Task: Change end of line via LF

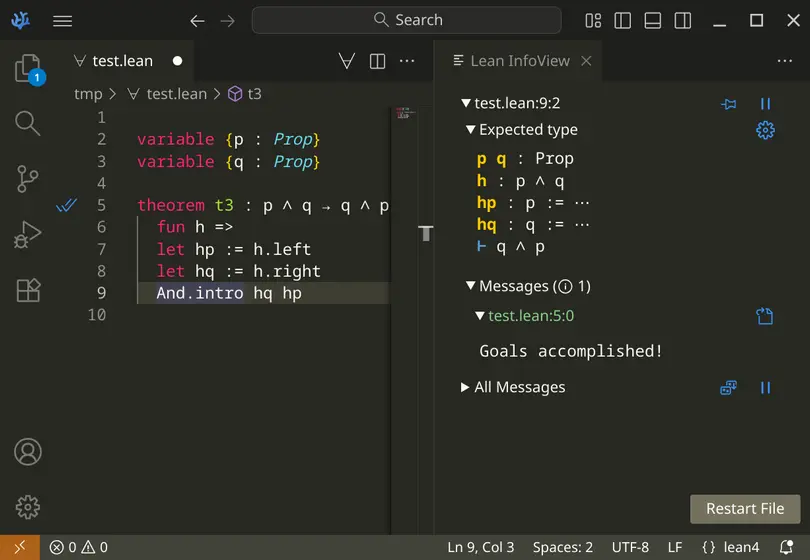Action: [x=675, y=547]
